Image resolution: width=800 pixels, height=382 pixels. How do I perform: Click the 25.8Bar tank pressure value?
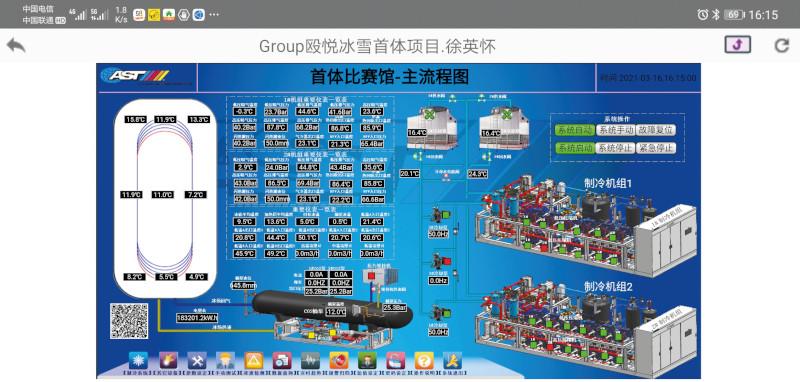(x=394, y=308)
